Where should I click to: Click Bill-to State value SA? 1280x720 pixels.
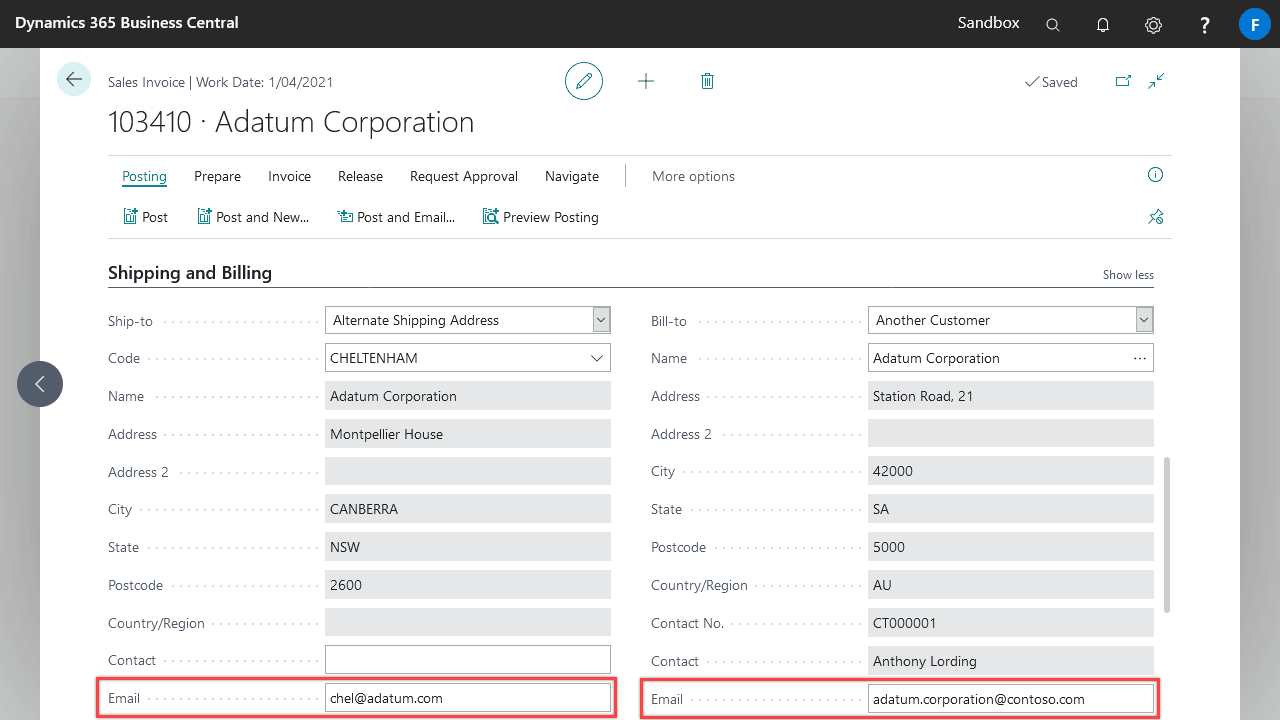point(1011,509)
